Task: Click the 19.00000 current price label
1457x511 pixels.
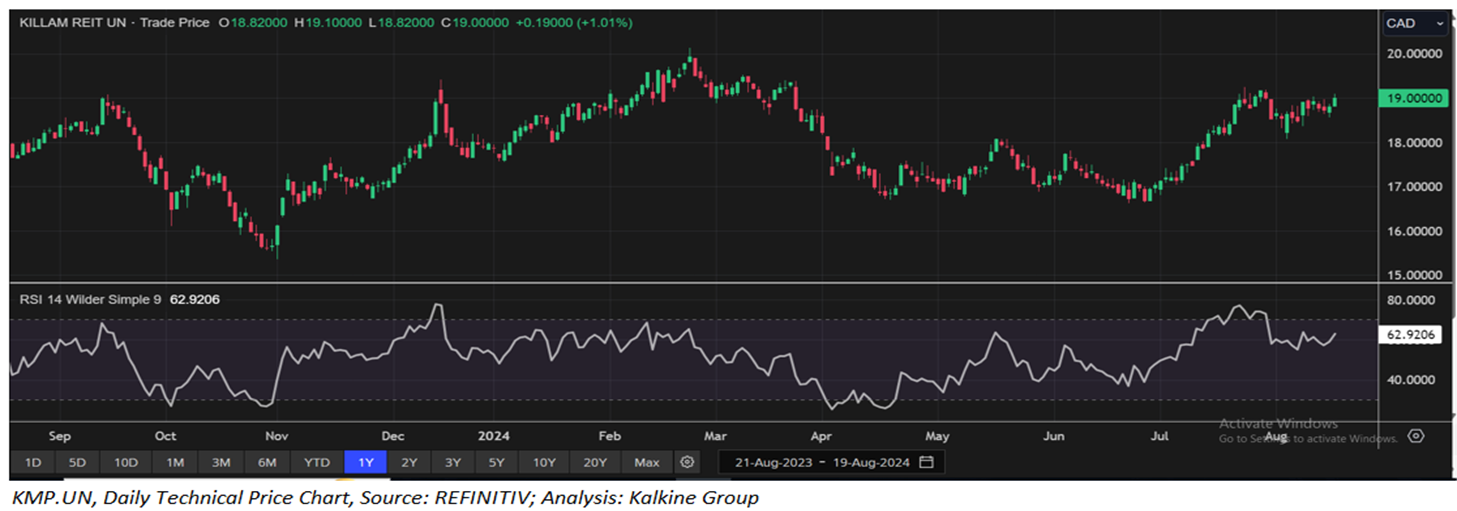Action: tap(1412, 98)
